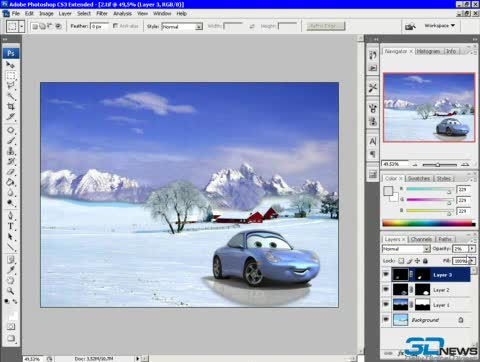Select the Paint Bucket tool
Image resolution: width=480 pixels, height=362 pixels.
coord(11,182)
